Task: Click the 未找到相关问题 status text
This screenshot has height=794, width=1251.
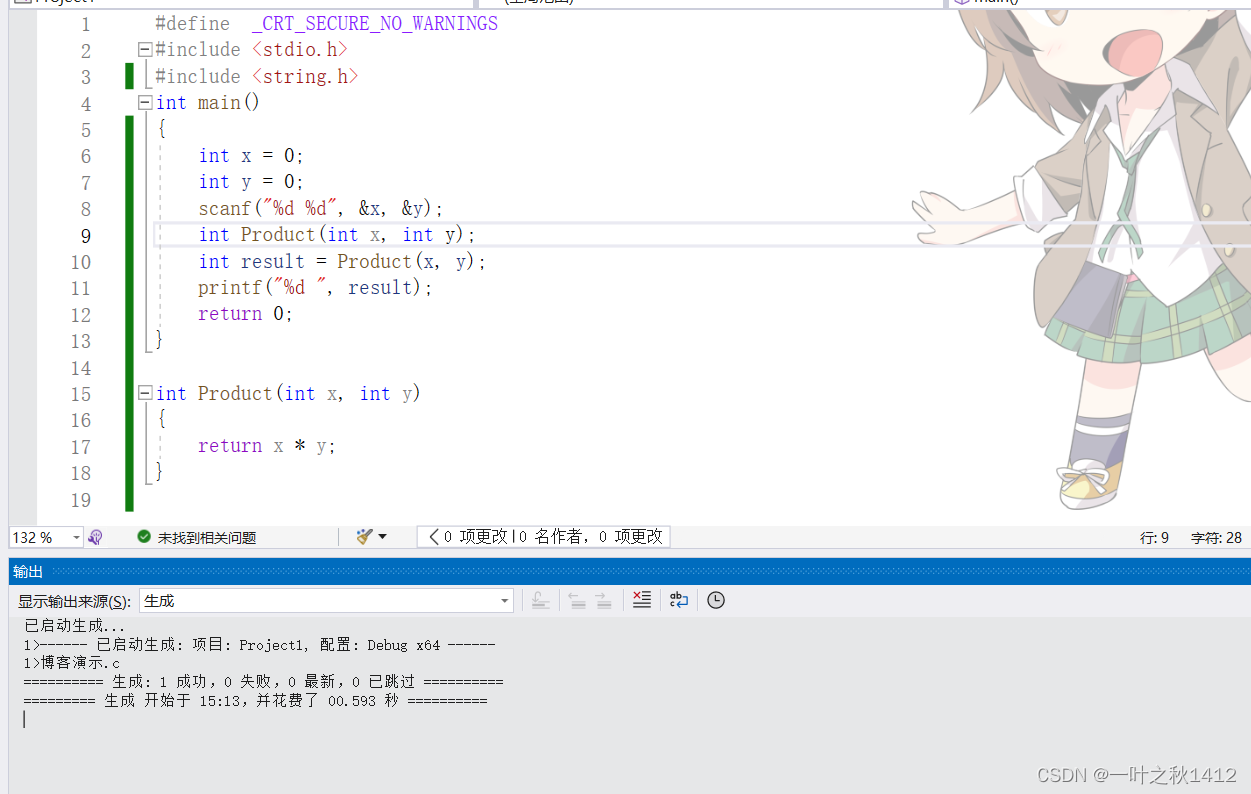Action: click(207, 537)
